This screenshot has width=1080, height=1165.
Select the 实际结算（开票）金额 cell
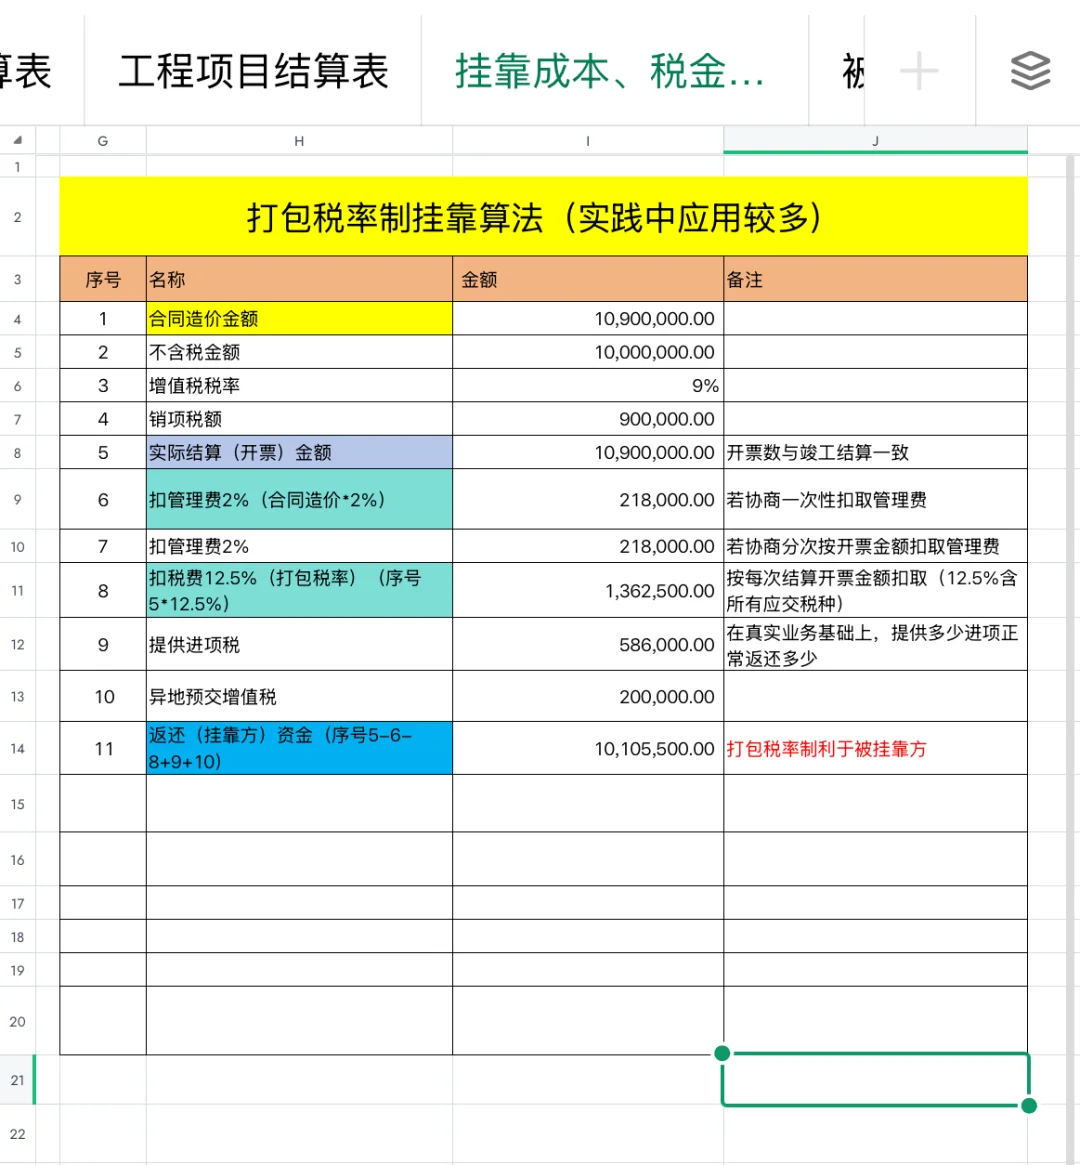299,452
